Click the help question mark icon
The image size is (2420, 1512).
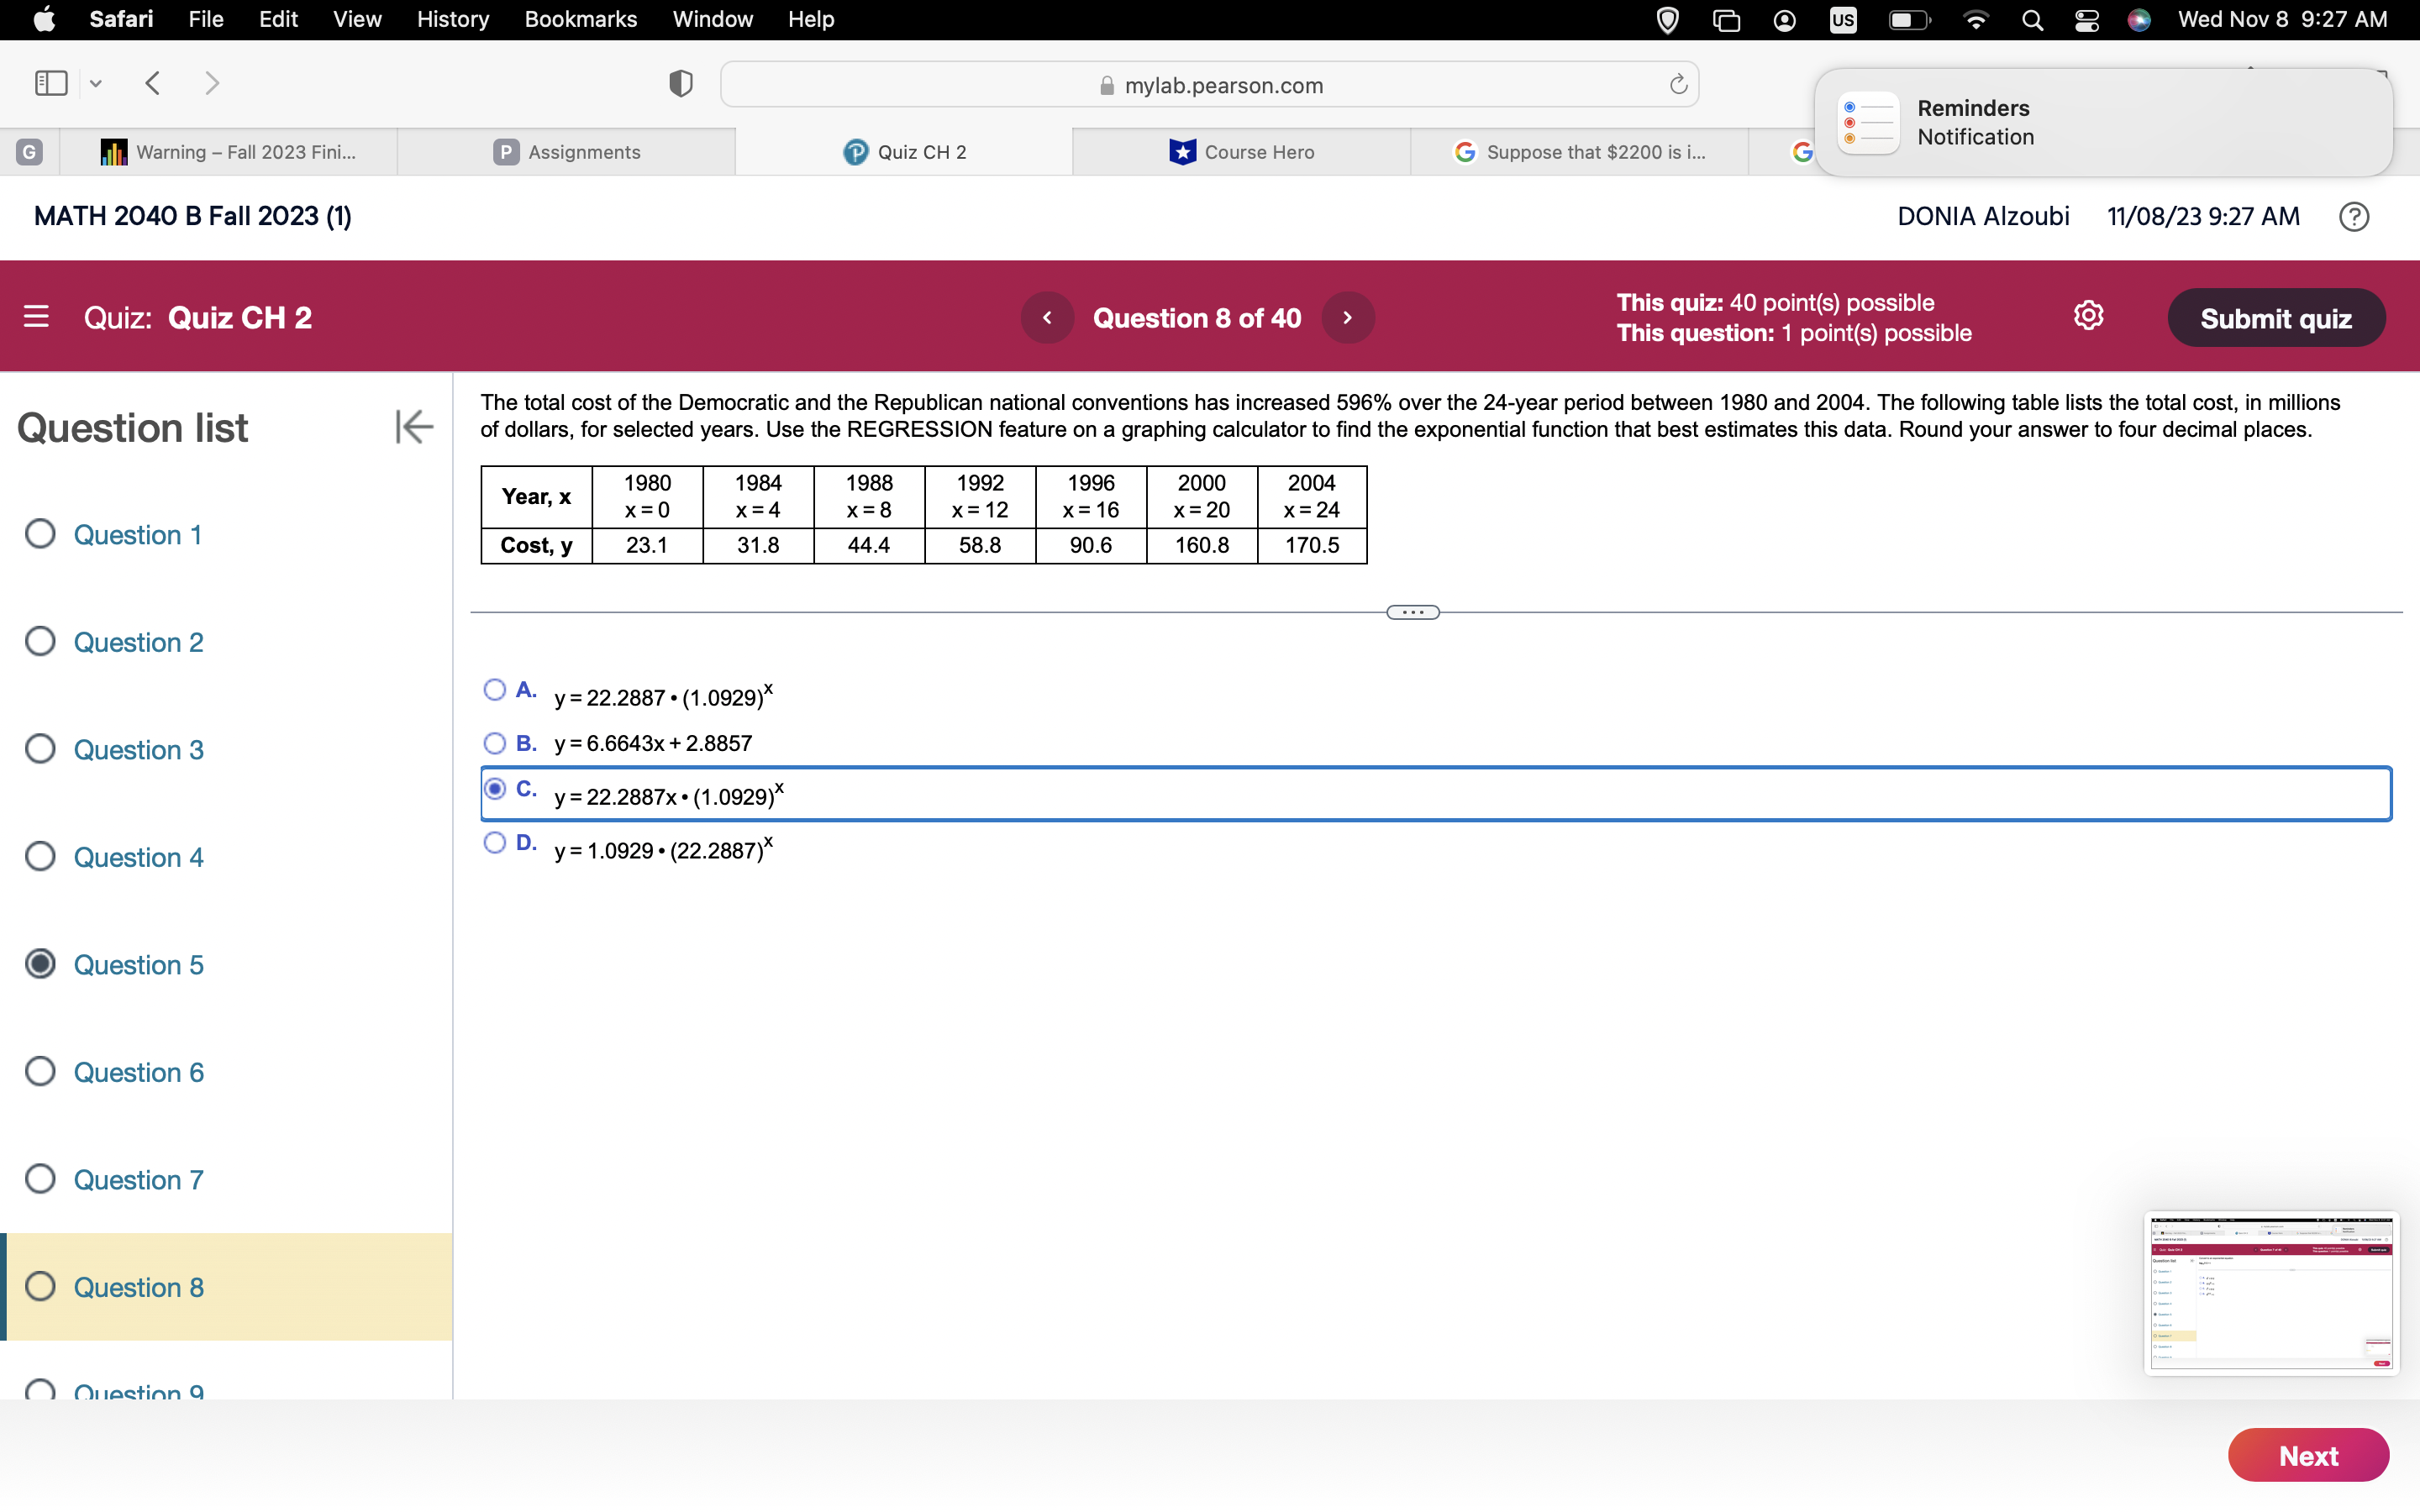(x=2354, y=216)
